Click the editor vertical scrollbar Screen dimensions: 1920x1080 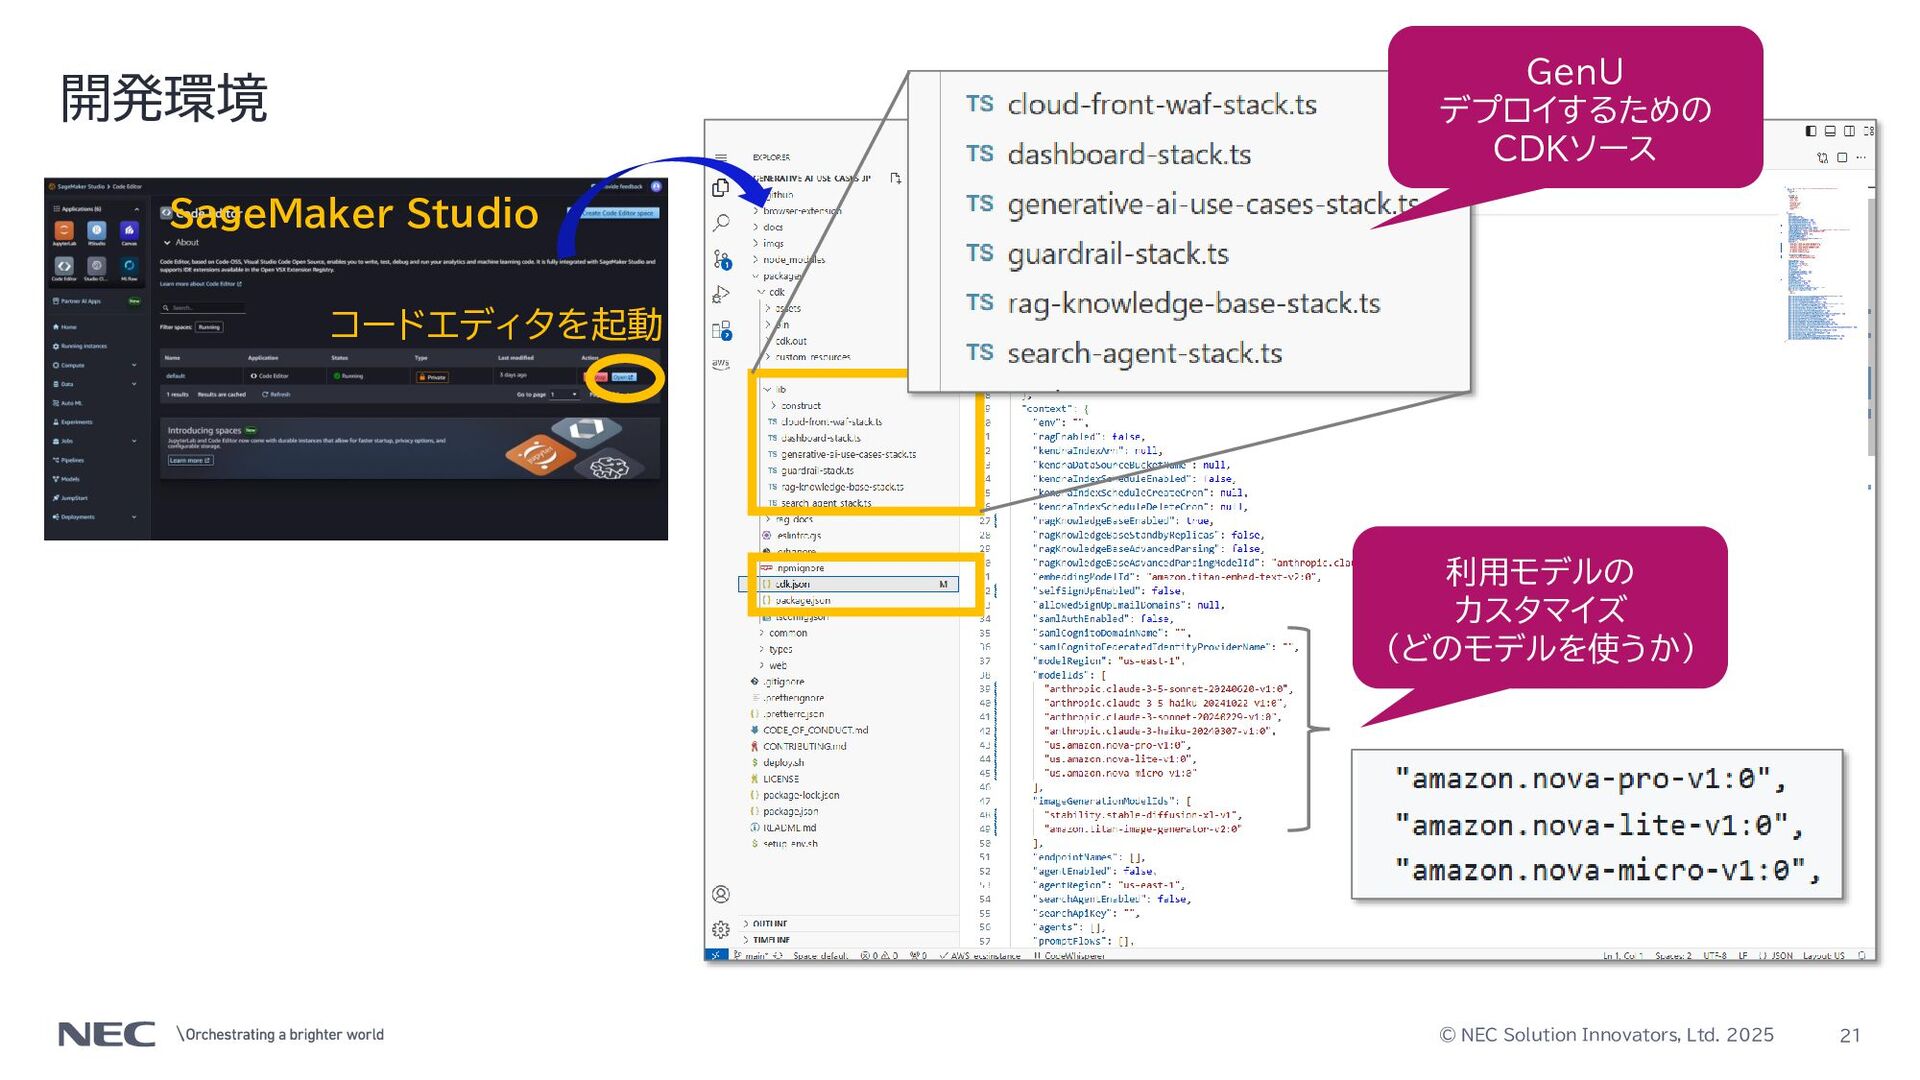pyautogui.click(x=1870, y=327)
